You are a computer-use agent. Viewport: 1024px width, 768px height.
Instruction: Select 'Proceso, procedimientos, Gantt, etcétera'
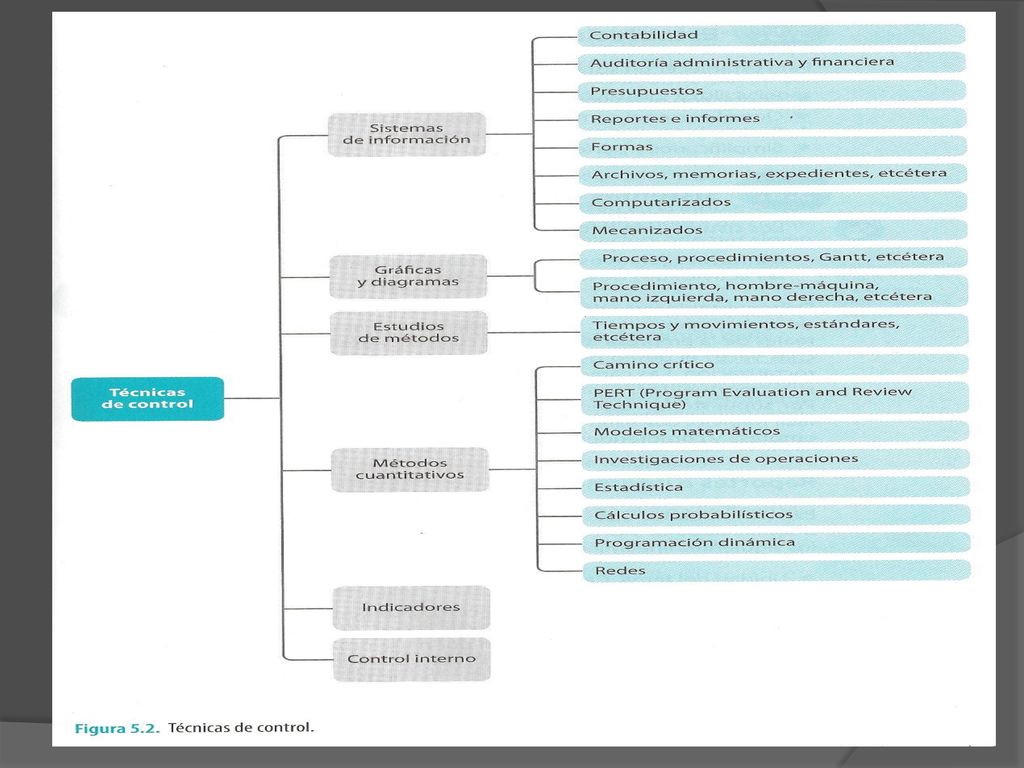773,257
